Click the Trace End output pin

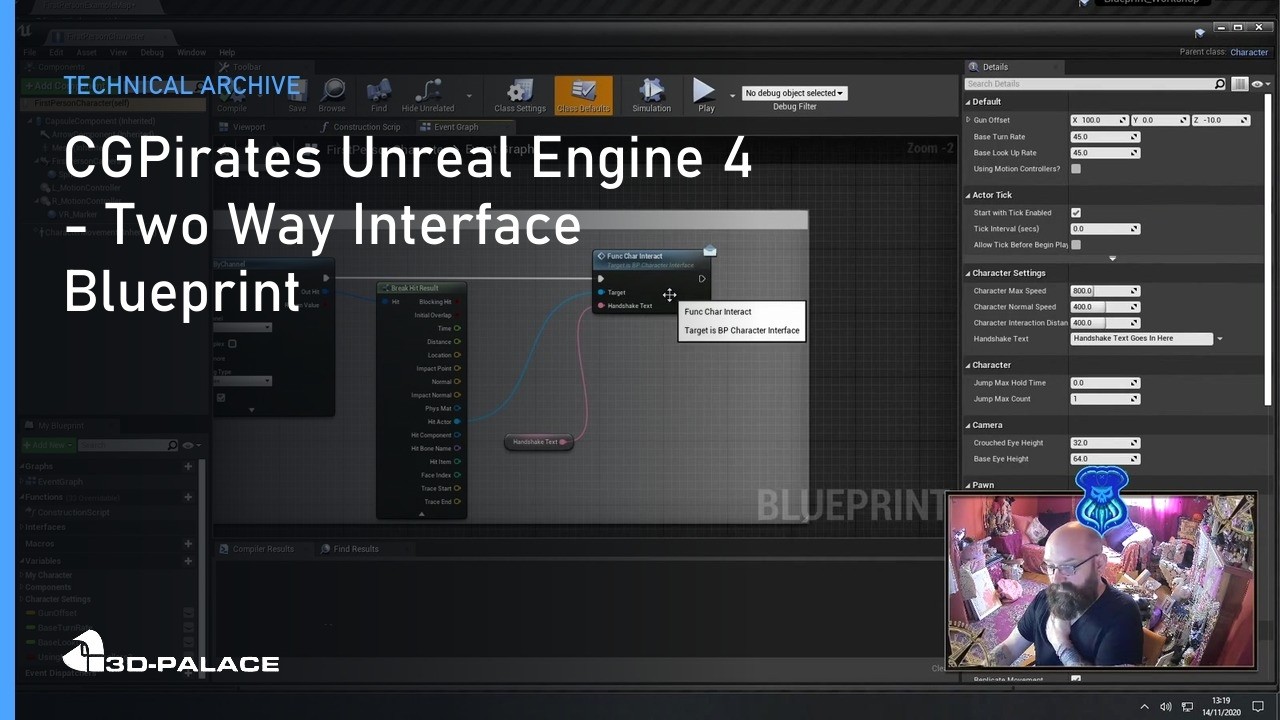point(457,502)
